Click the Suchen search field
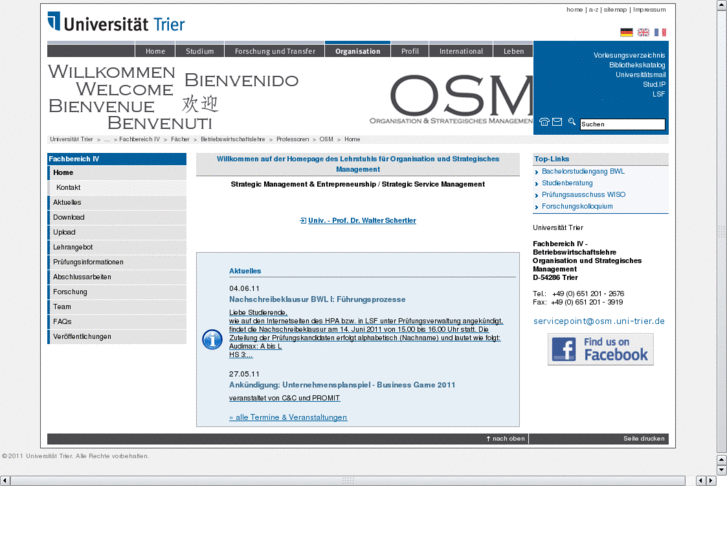 point(622,124)
